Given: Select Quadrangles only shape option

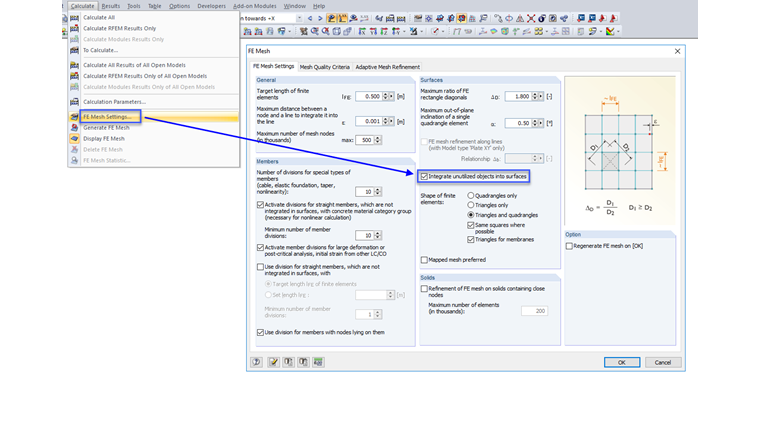Looking at the screenshot, I should coord(471,196).
